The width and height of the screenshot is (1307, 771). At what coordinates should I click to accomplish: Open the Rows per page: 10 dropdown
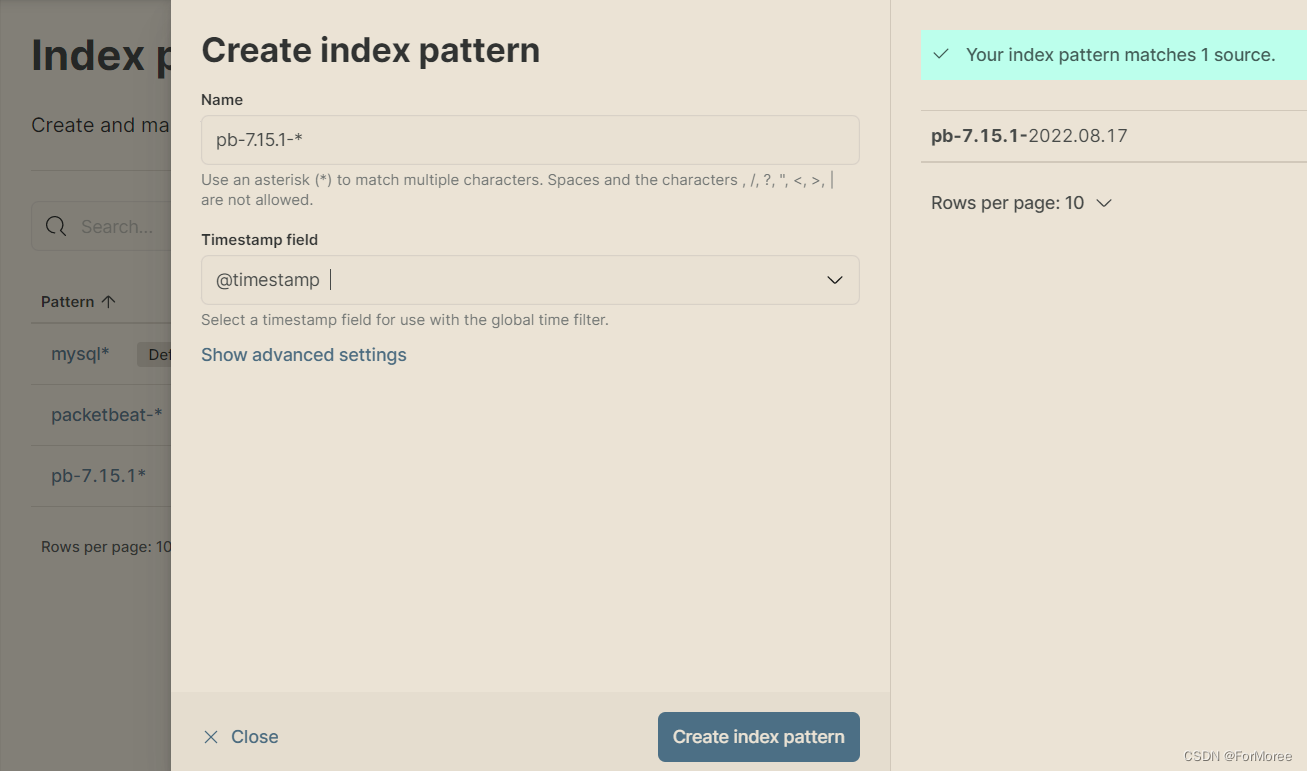pyautogui.click(x=1021, y=203)
